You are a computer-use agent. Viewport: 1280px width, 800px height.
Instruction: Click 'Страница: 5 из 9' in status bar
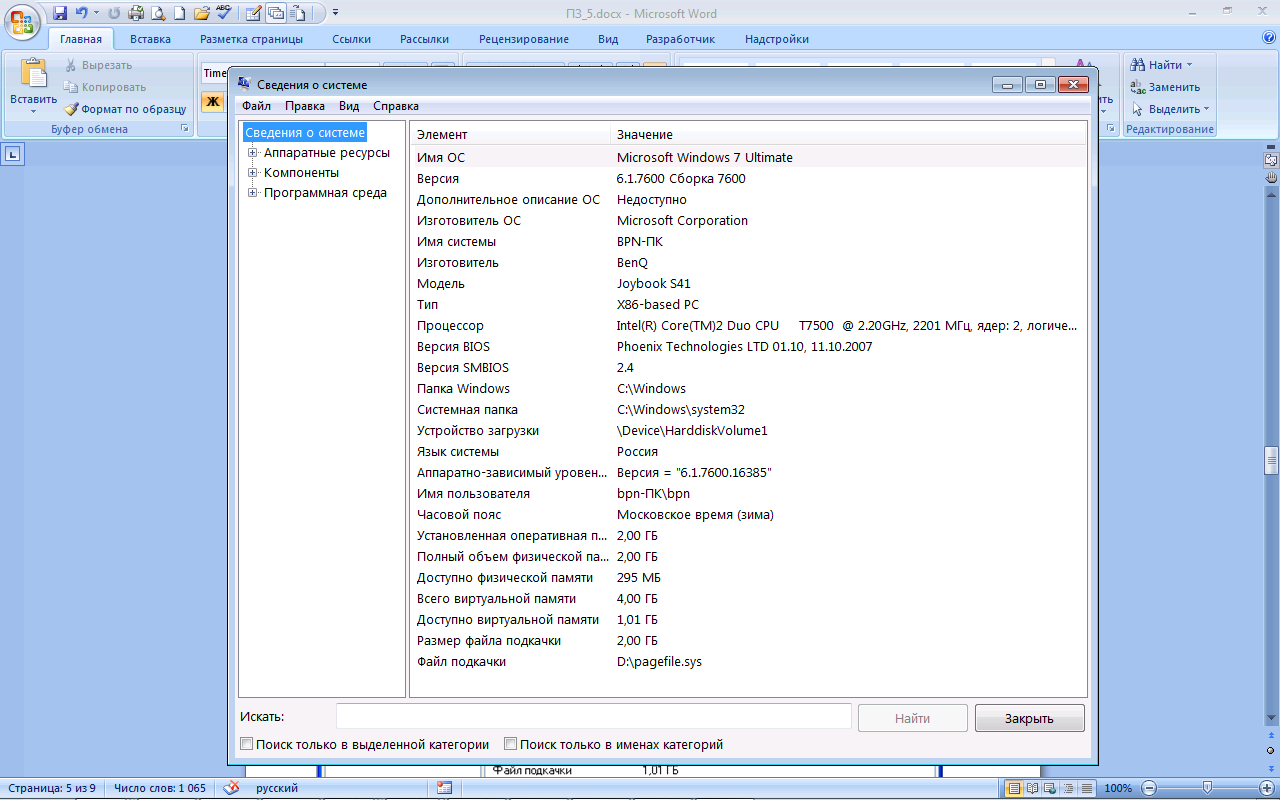pos(54,788)
